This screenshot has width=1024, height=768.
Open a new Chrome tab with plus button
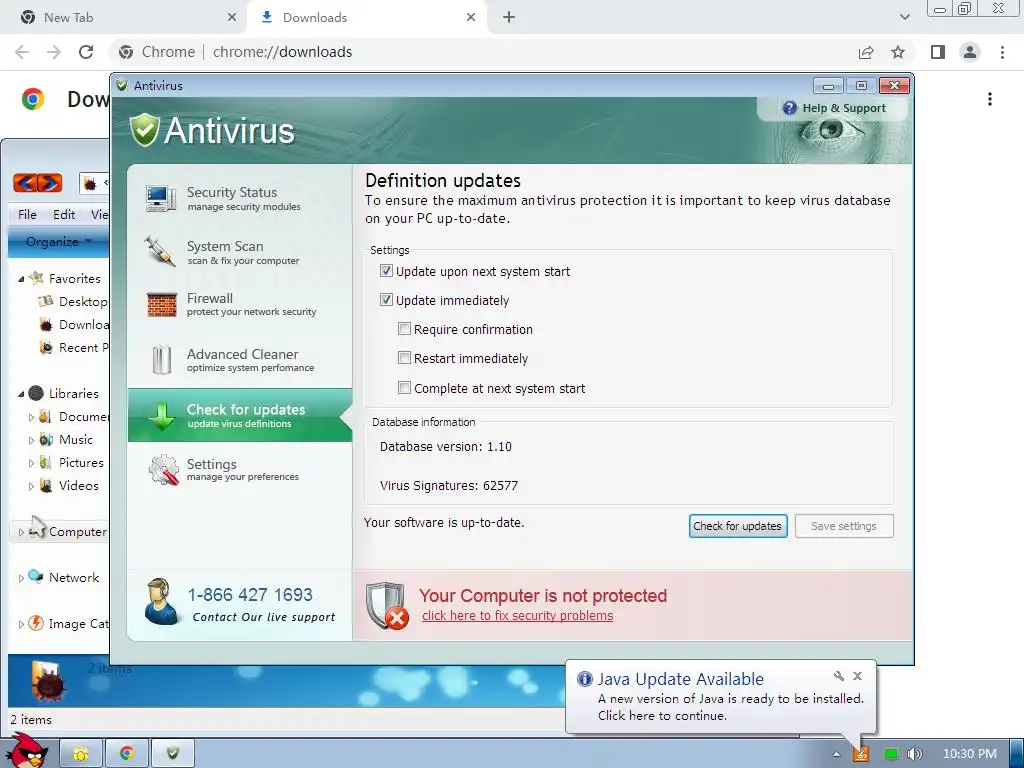click(x=509, y=17)
